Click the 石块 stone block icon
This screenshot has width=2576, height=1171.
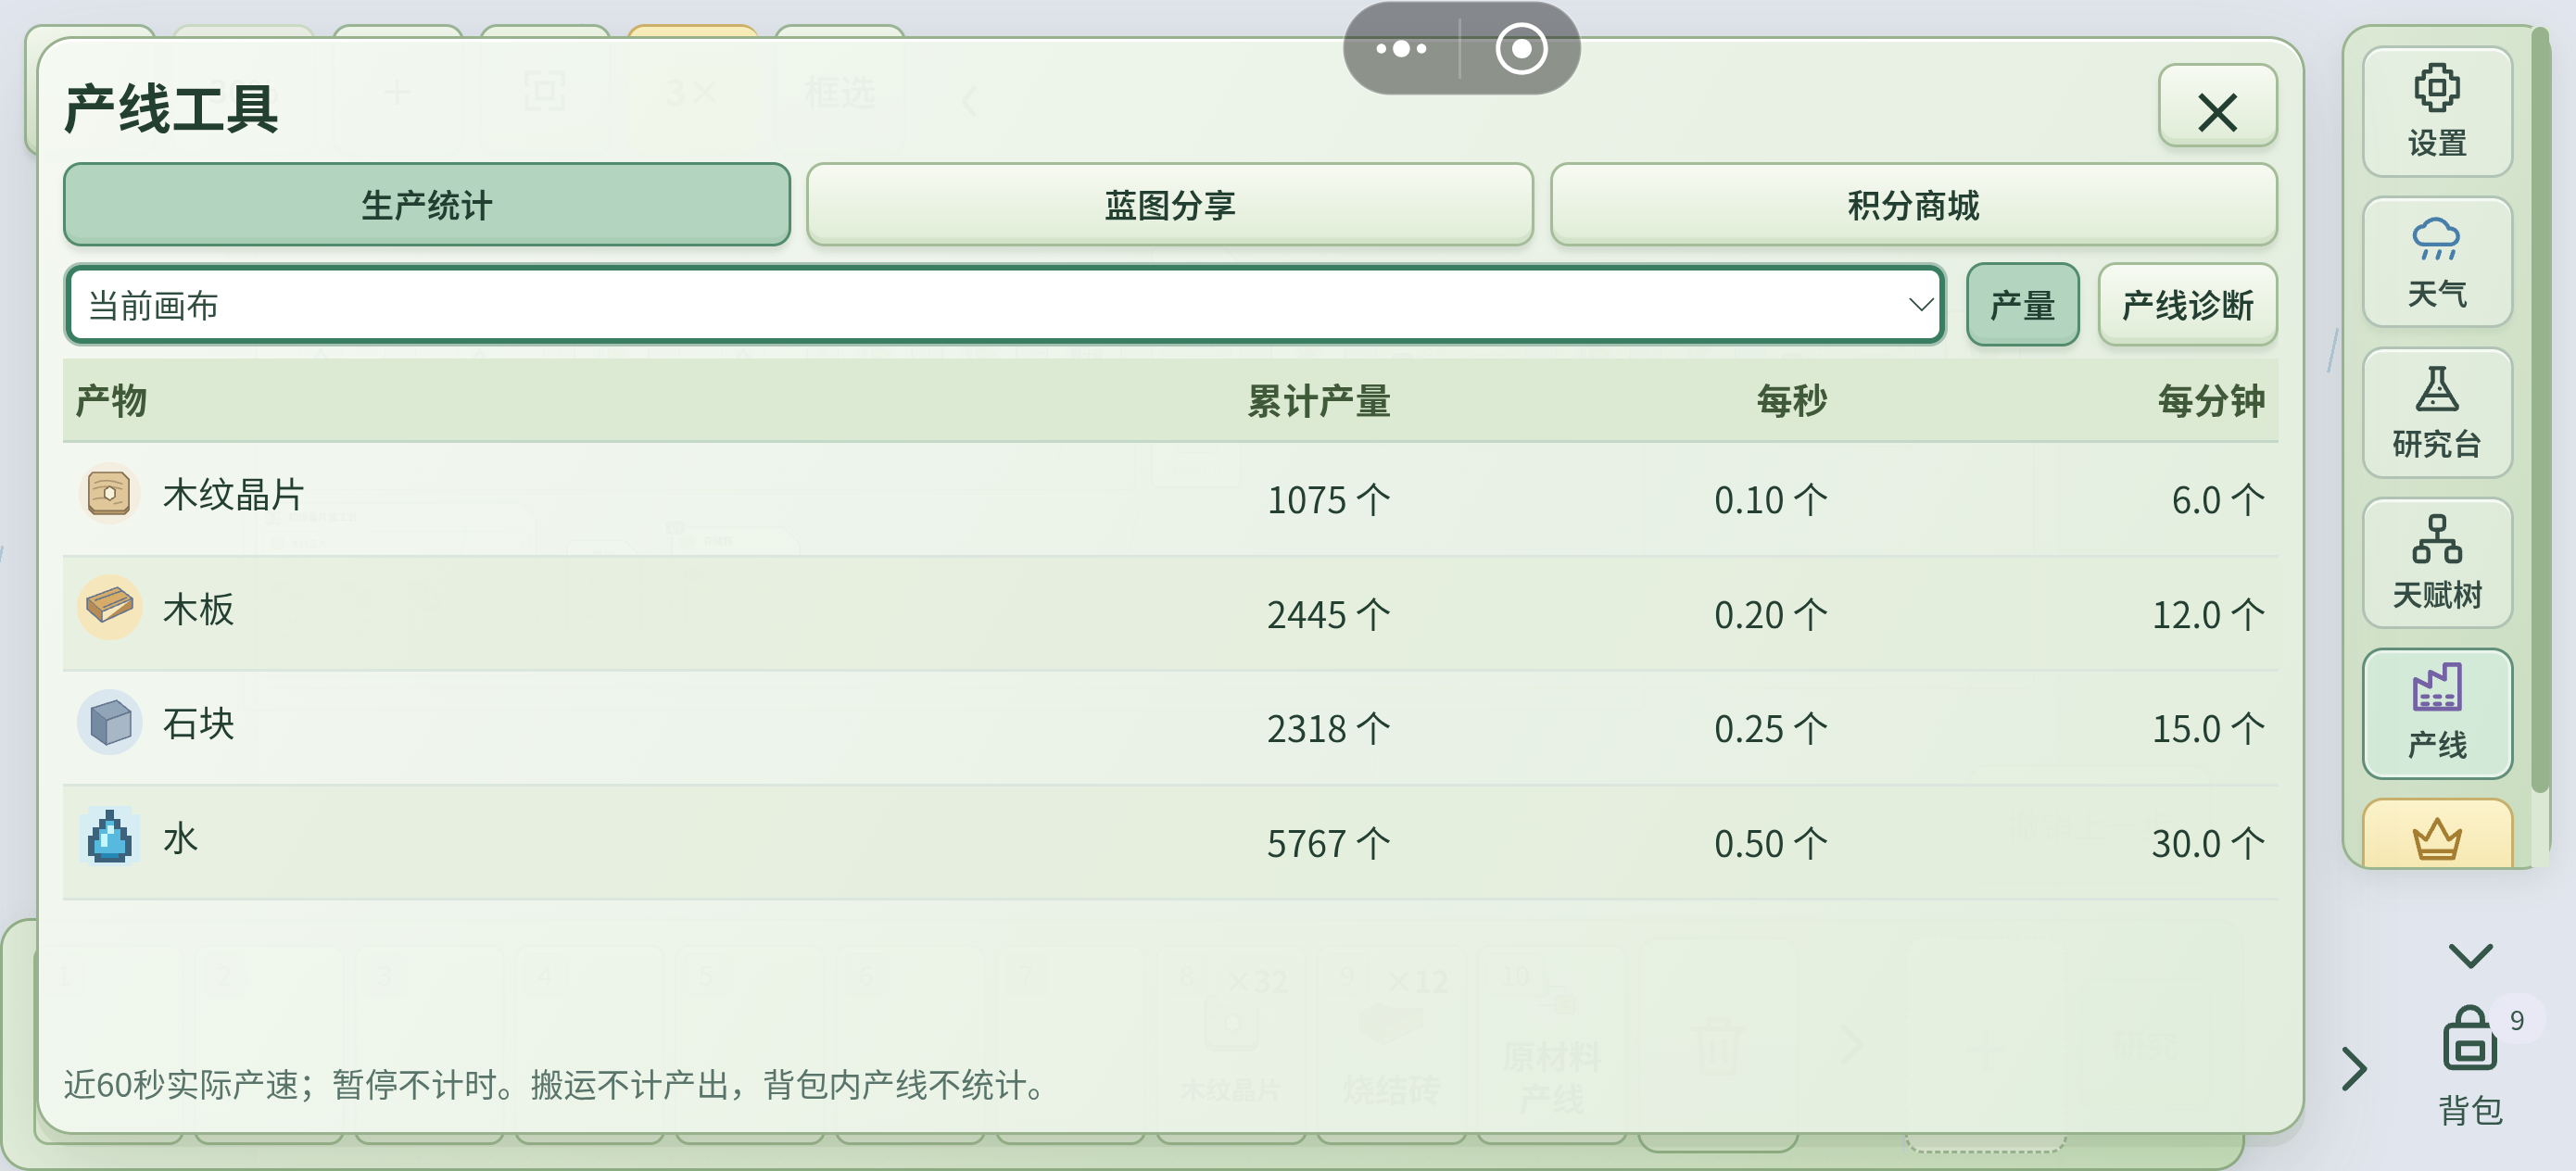pyautogui.click(x=109, y=722)
